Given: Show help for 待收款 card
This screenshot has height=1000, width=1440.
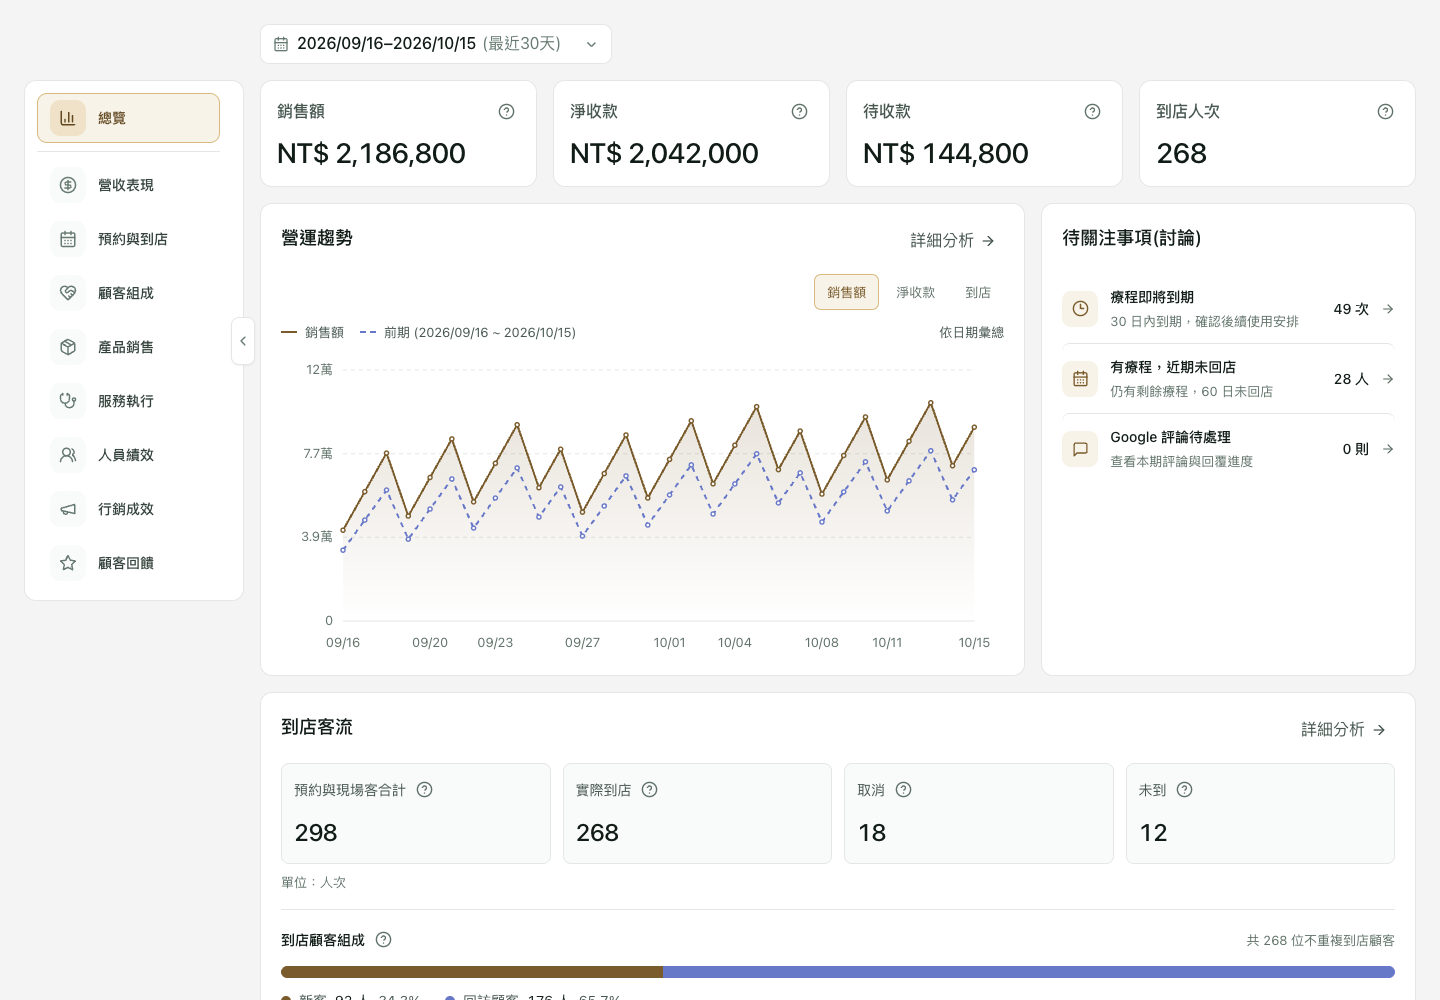Looking at the screenshot, I should click(1093, 112).
